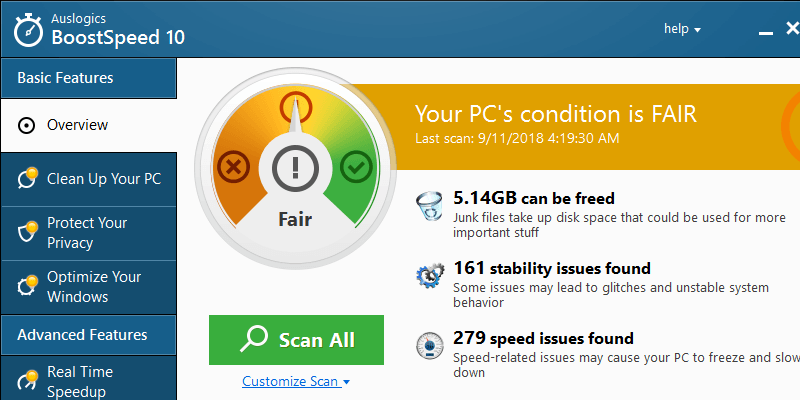Image resolution: width=800 pixels, height=400 pixels.
Task: Click the Optimize Your Windows icon
Action: (28, 287)
